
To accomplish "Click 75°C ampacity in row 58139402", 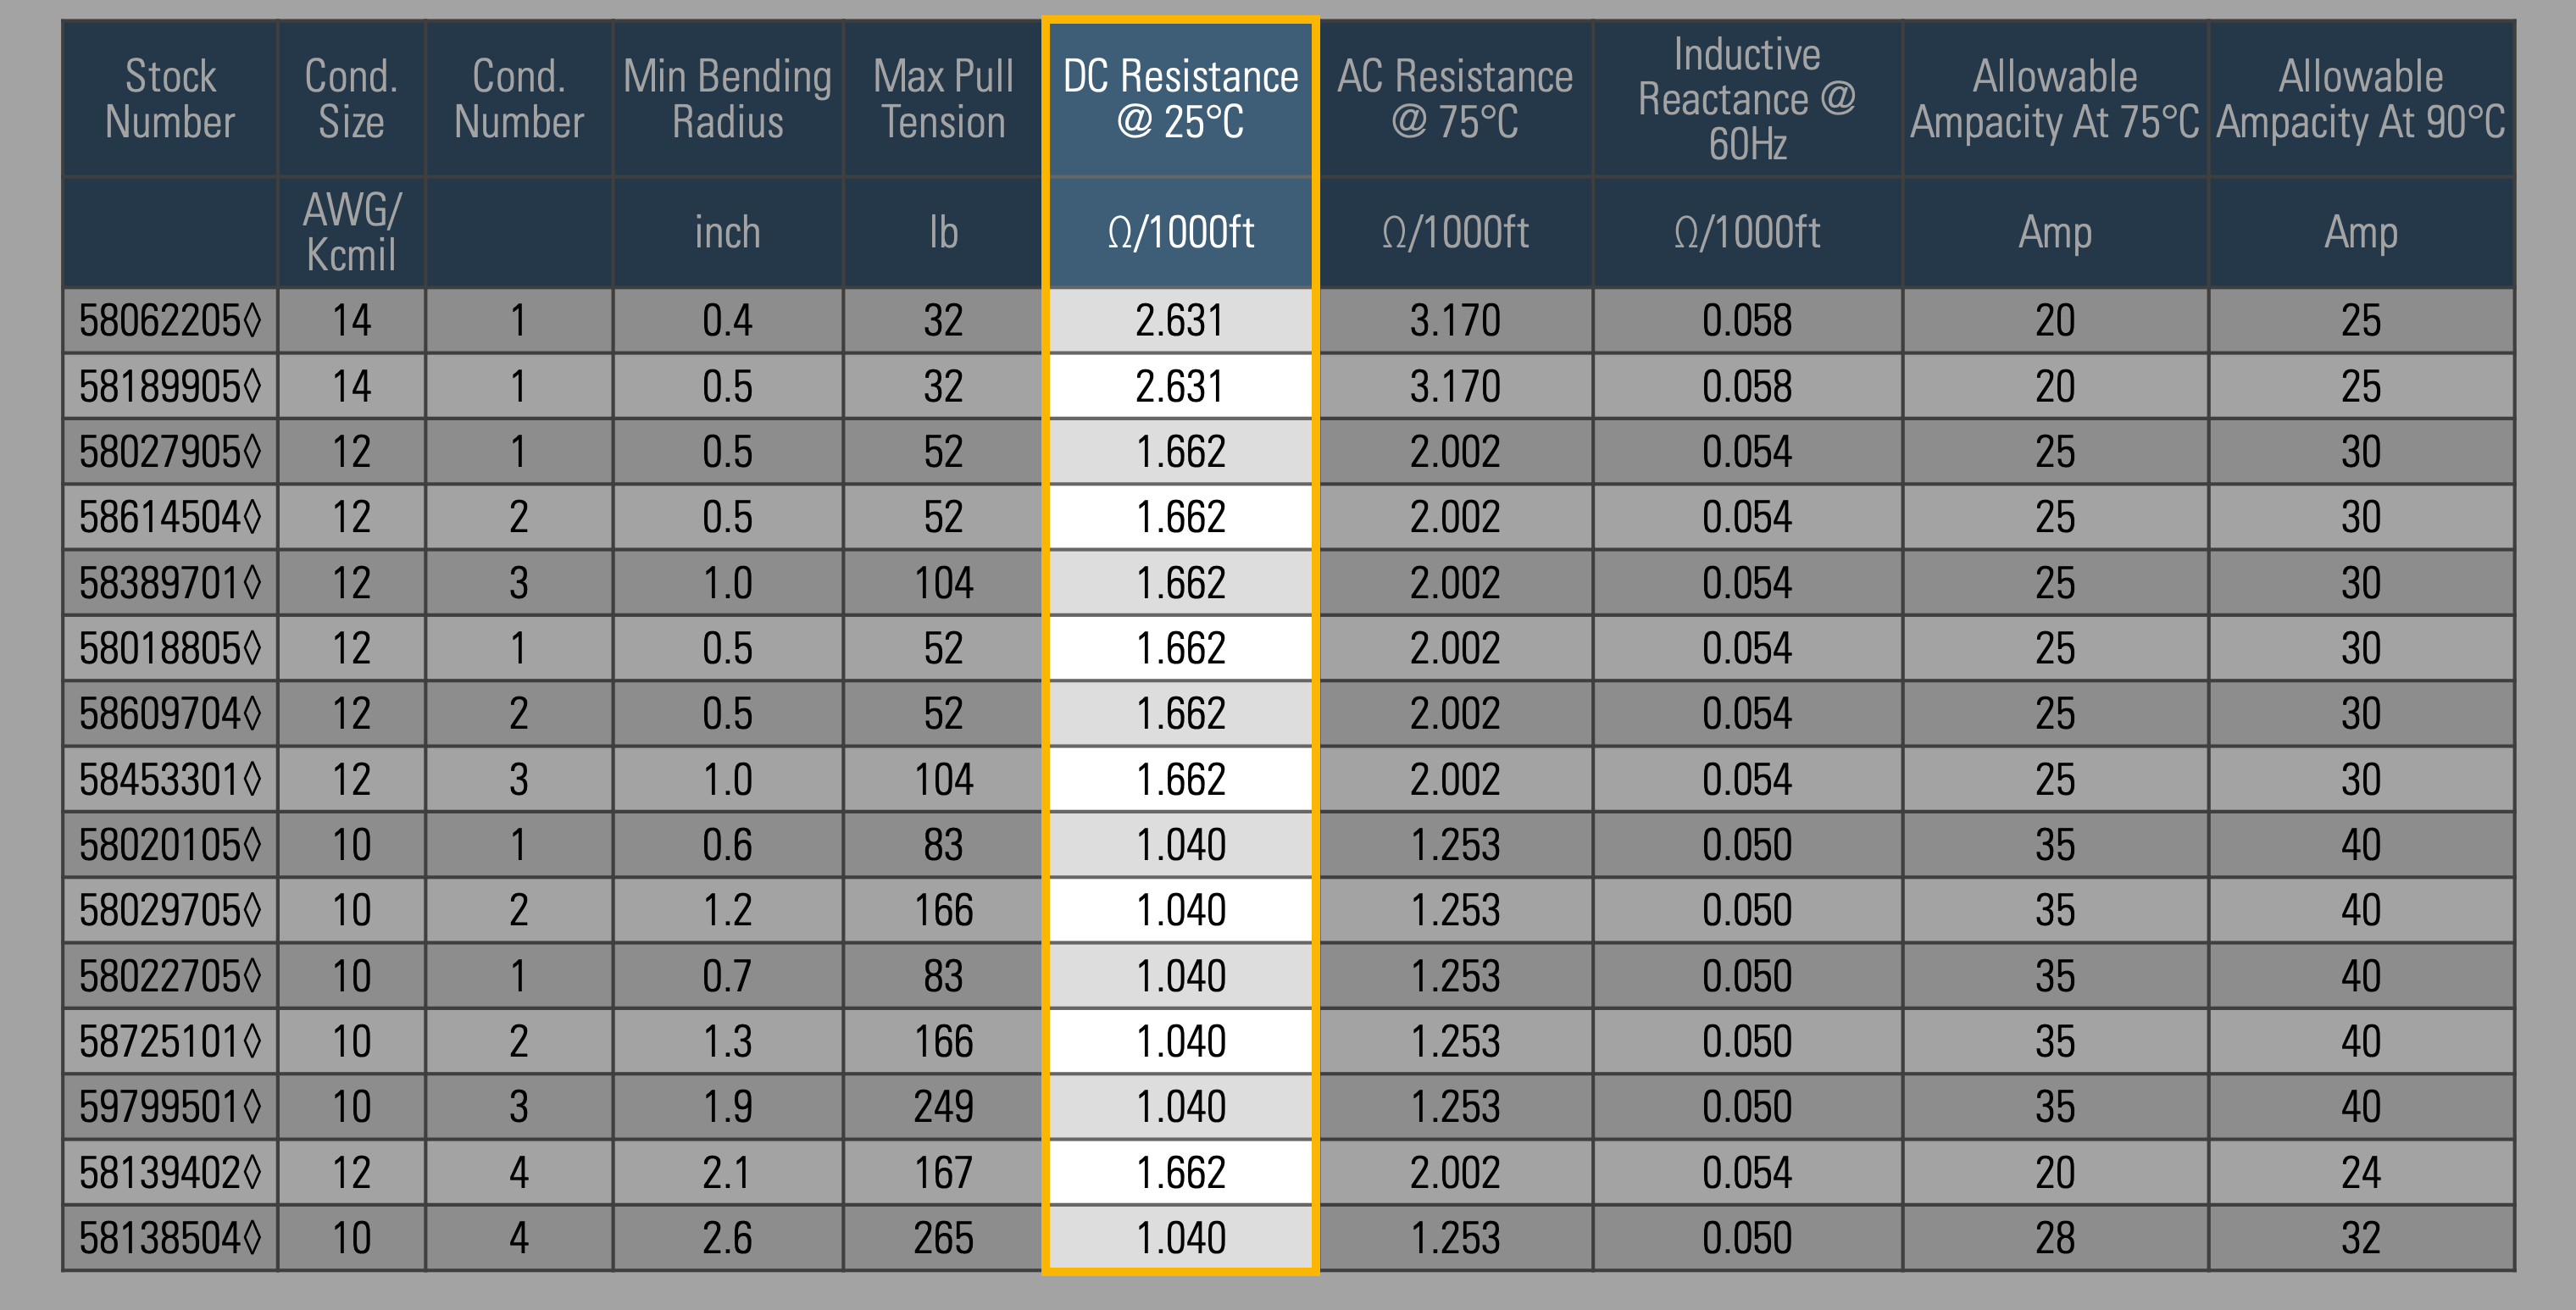I will [x=2055, y=1172].
